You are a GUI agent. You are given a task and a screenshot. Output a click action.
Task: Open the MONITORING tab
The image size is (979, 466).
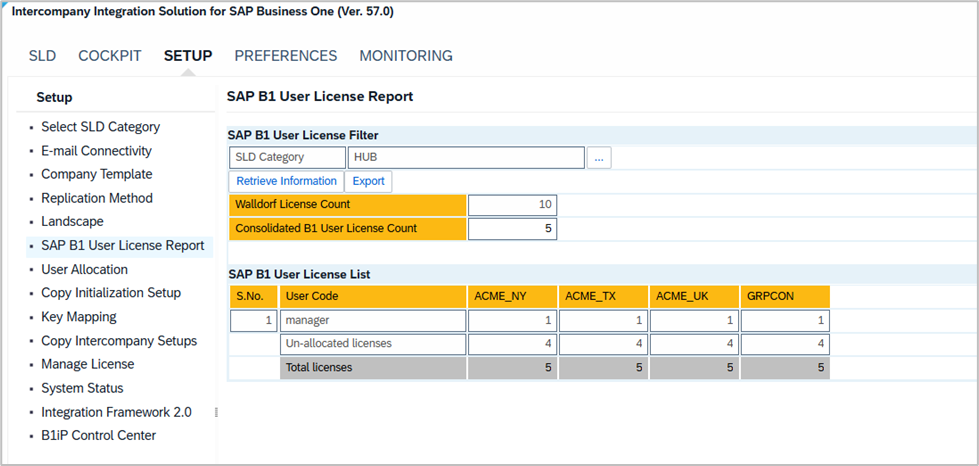pos(406,56)
